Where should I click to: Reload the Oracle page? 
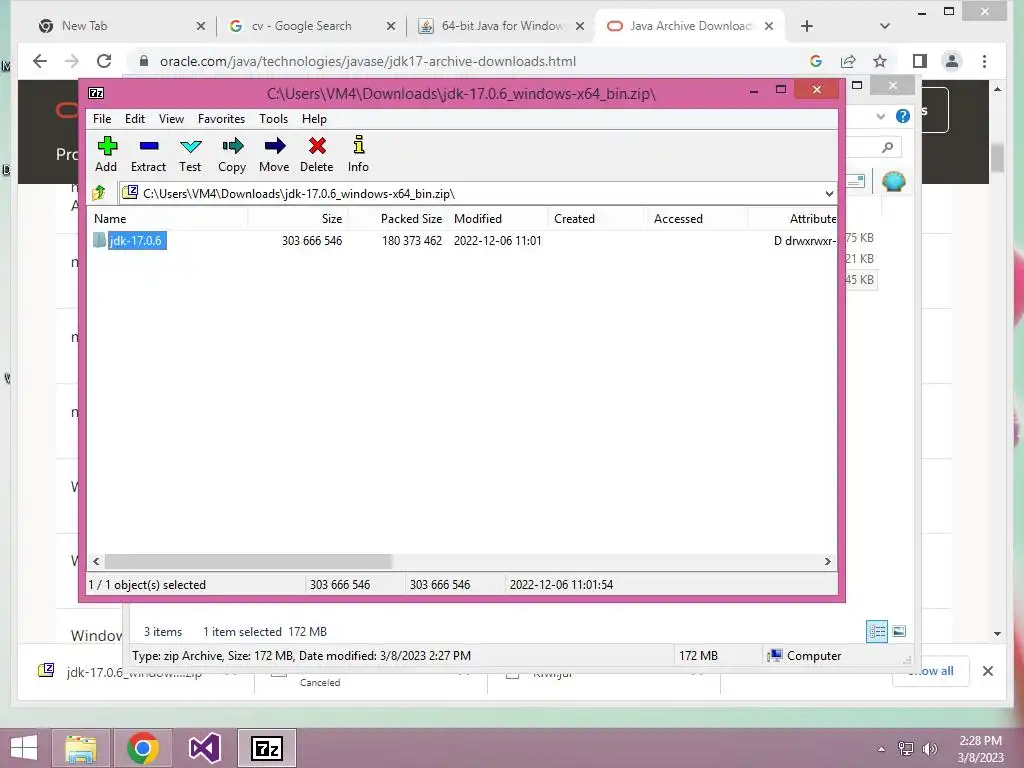click(104, 61)
